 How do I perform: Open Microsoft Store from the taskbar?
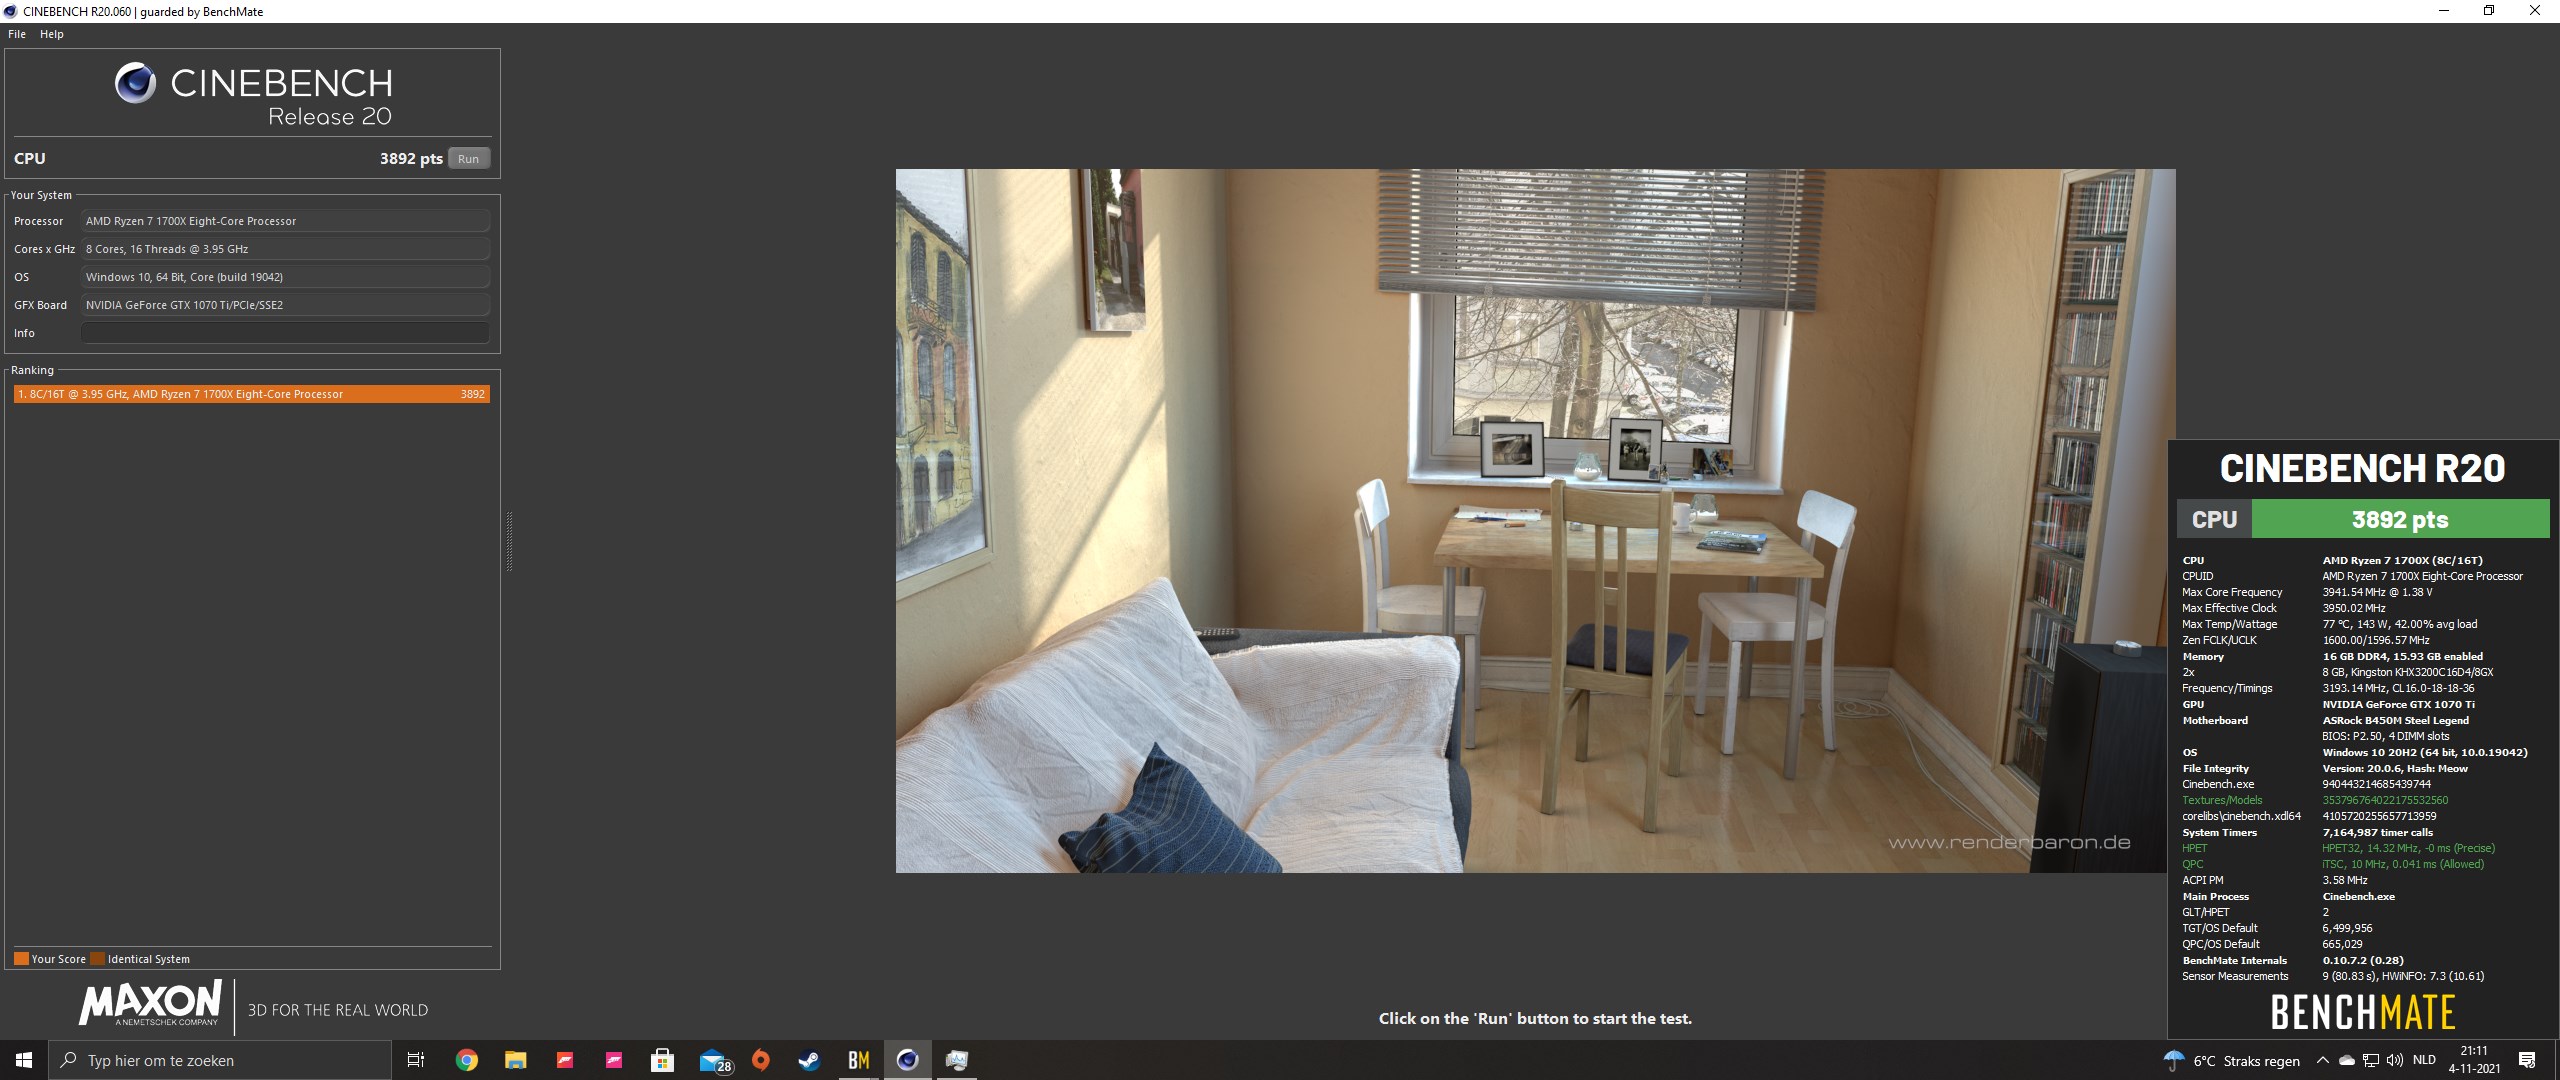tap(662, 1060)
